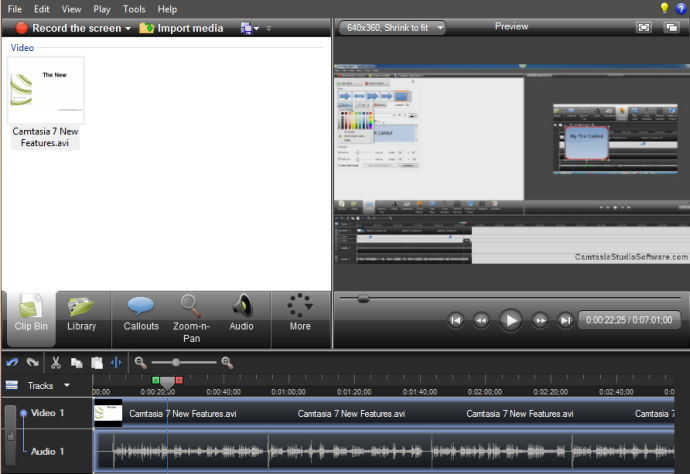Click the Audio 1 waveform clip

384,451
